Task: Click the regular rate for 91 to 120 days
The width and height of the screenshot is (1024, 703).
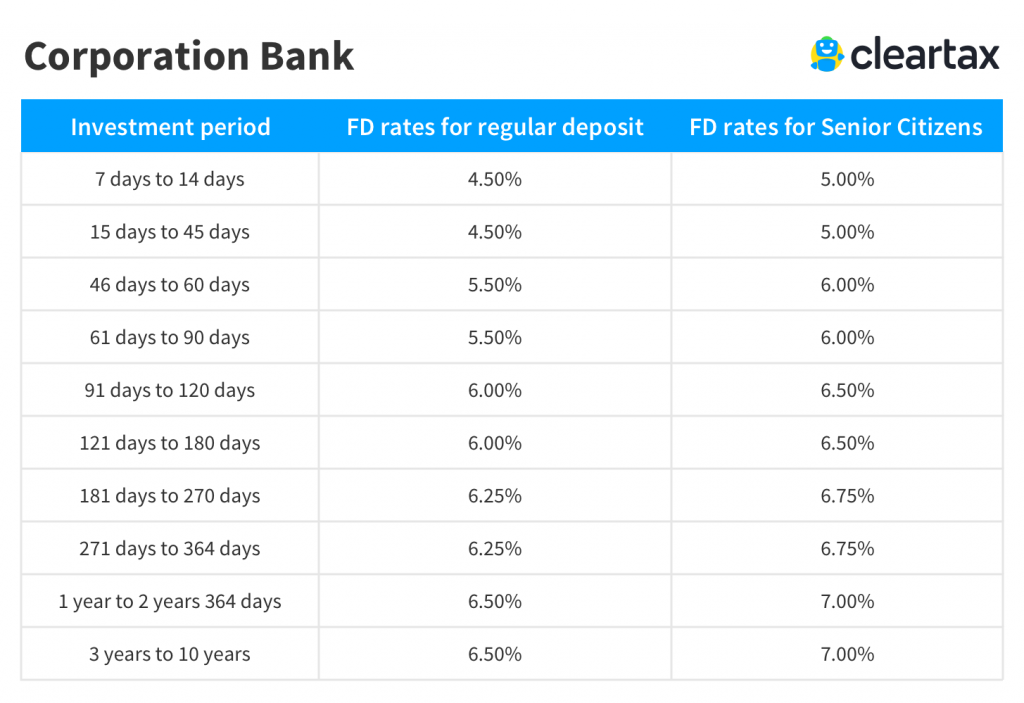Action: tap(495, 390)
